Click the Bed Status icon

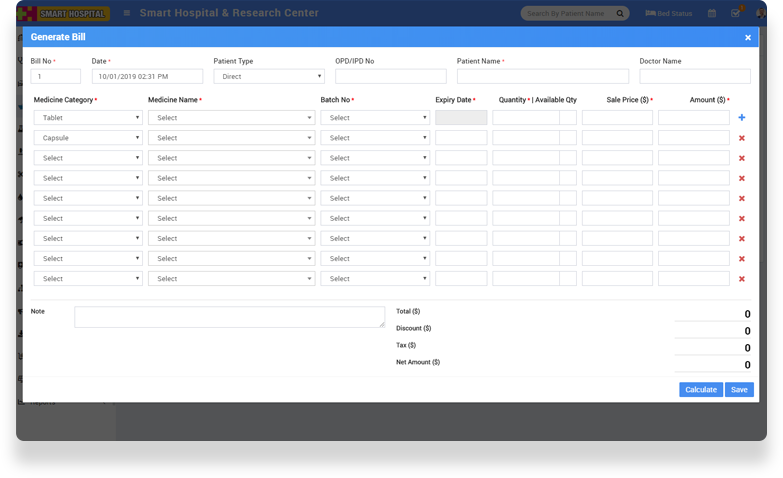[x=650, y=14]
